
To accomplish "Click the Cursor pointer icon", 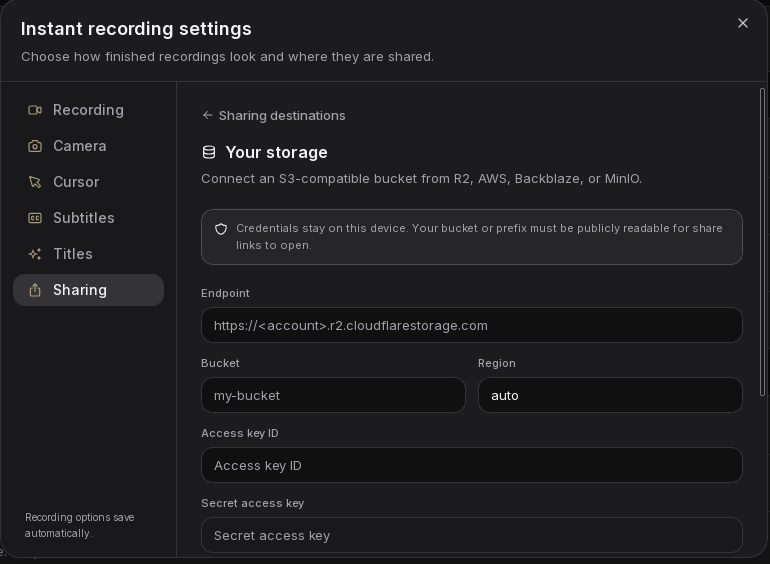I will pos(35,182).
